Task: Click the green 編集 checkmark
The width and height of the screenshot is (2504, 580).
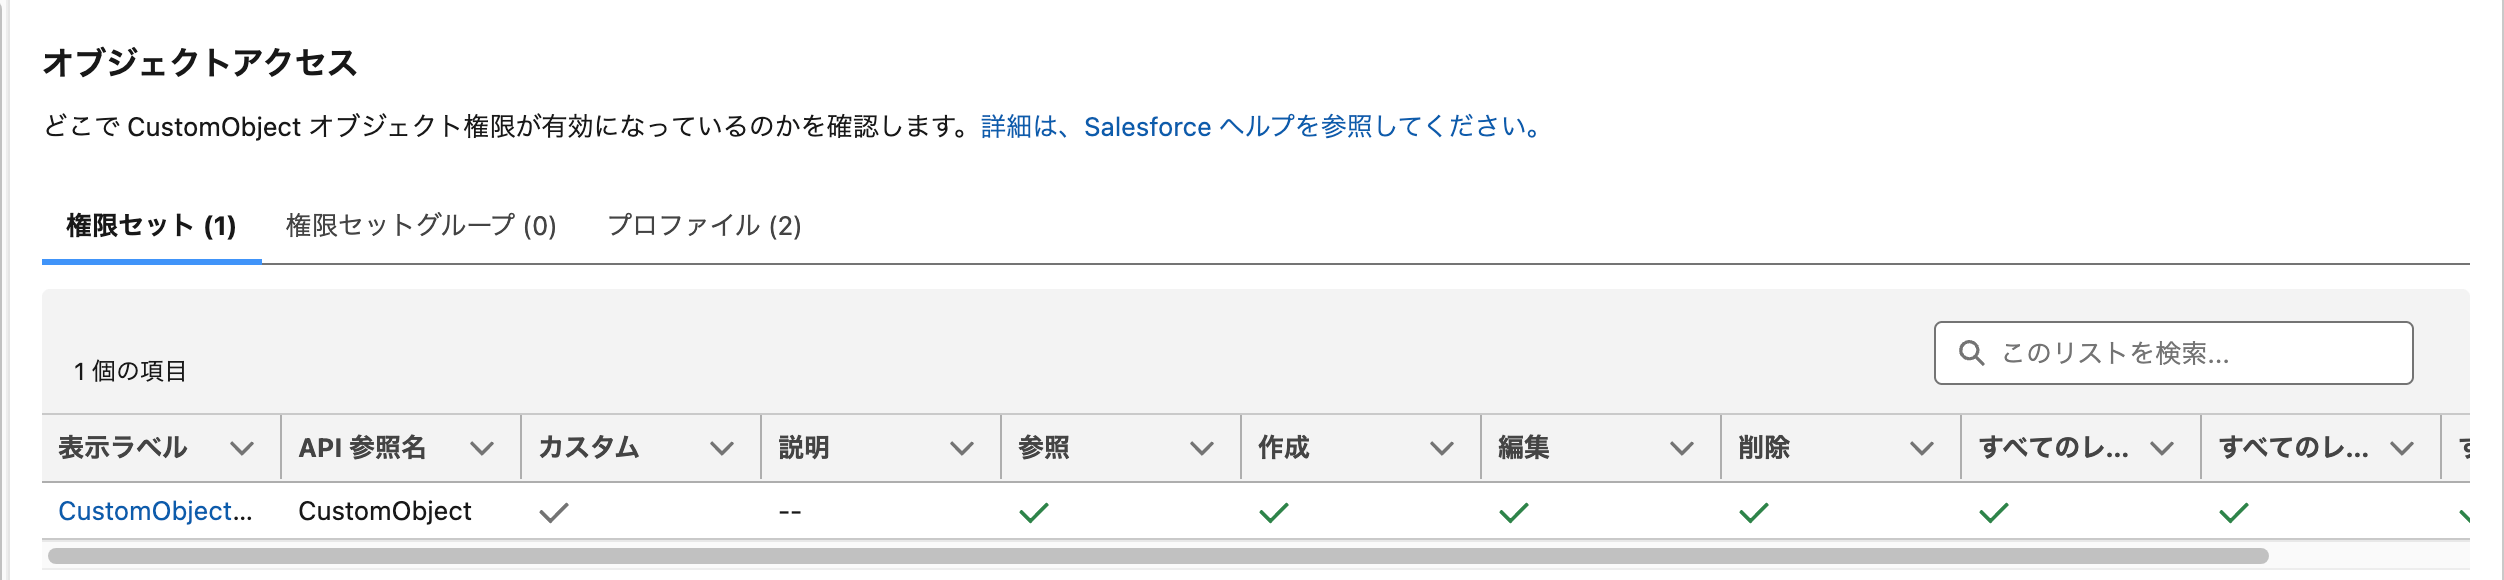Action: (x=1513, y=513)
